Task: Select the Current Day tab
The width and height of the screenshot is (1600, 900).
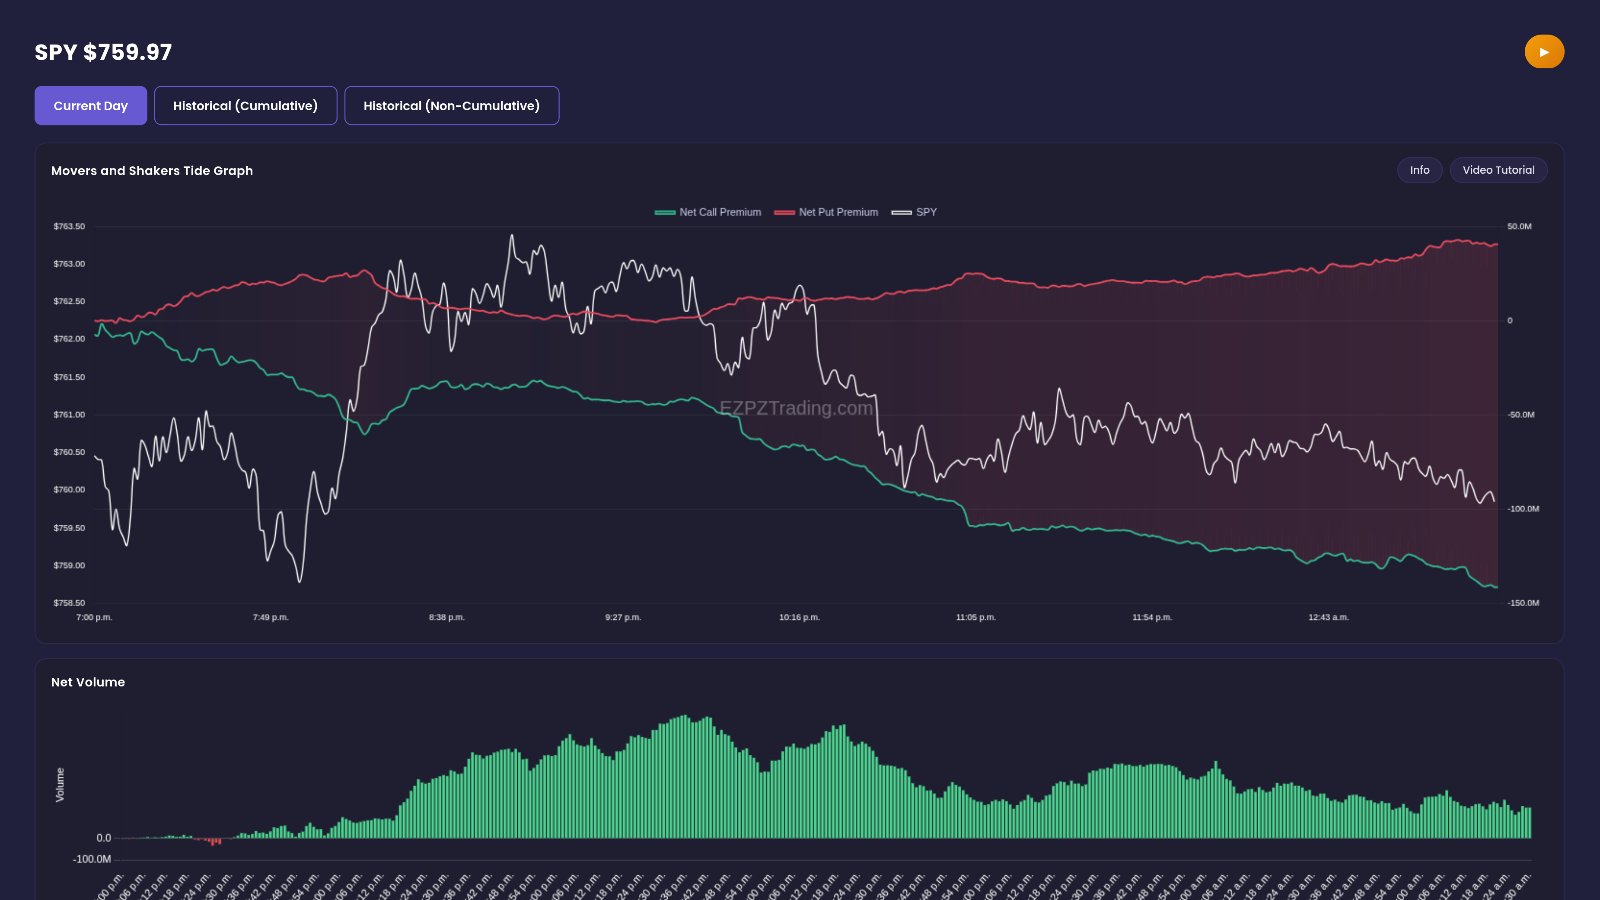Action: pyautogui.click(x=91, y=106)
